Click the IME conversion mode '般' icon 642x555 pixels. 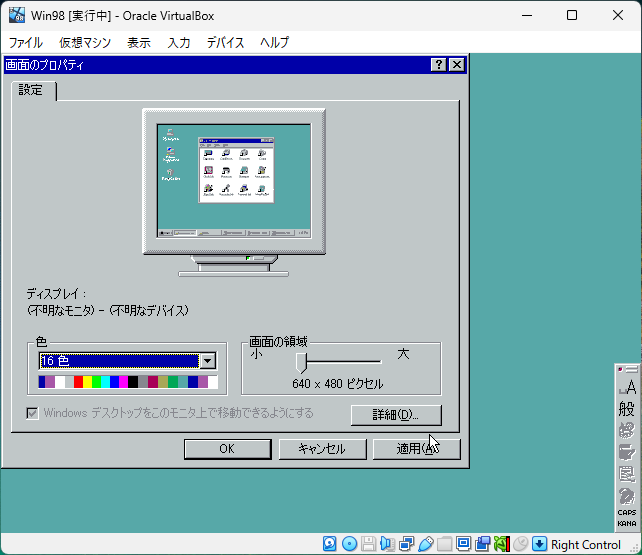coord(627,408)
